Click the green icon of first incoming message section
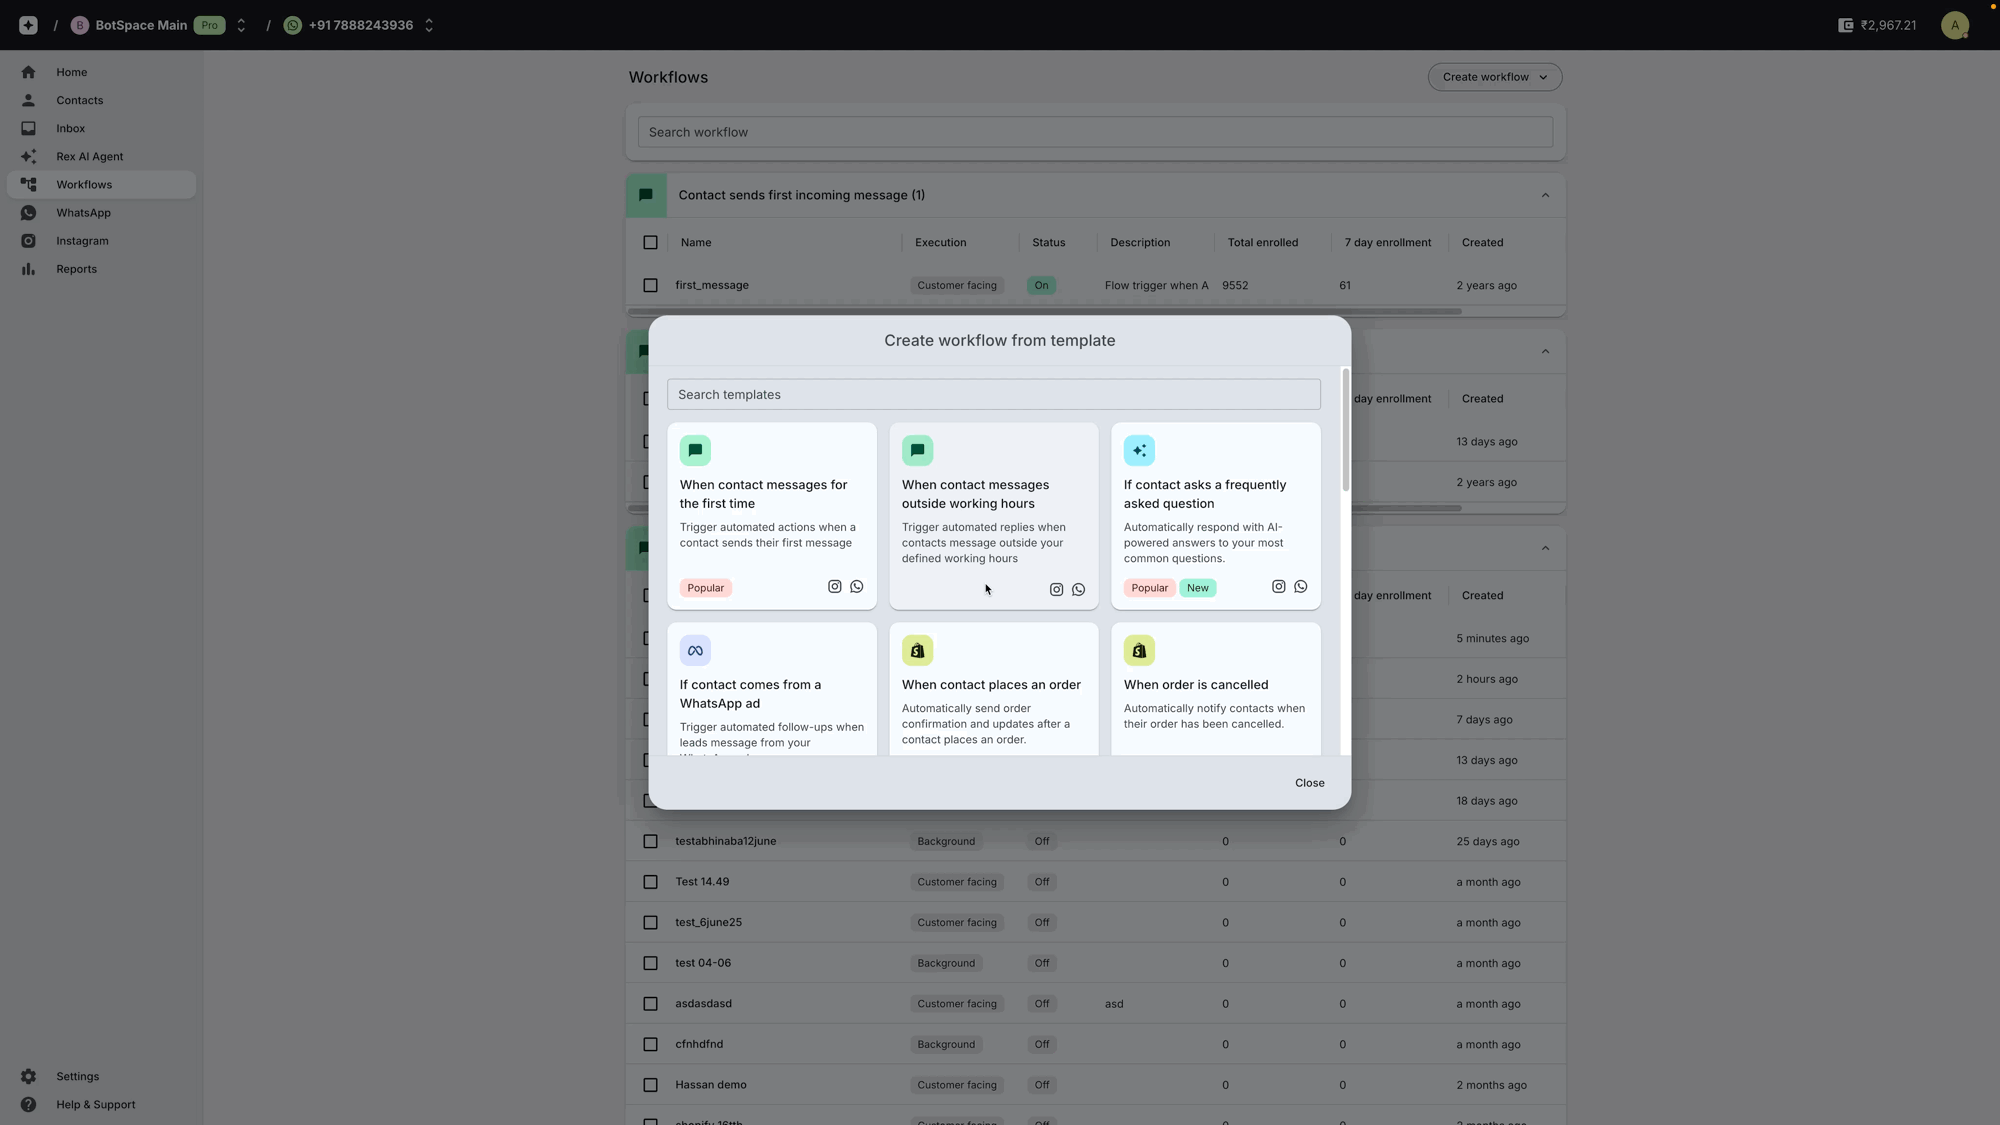Screen dimensions: 2000x1125 pyautogui.click(x=646, y=195)
